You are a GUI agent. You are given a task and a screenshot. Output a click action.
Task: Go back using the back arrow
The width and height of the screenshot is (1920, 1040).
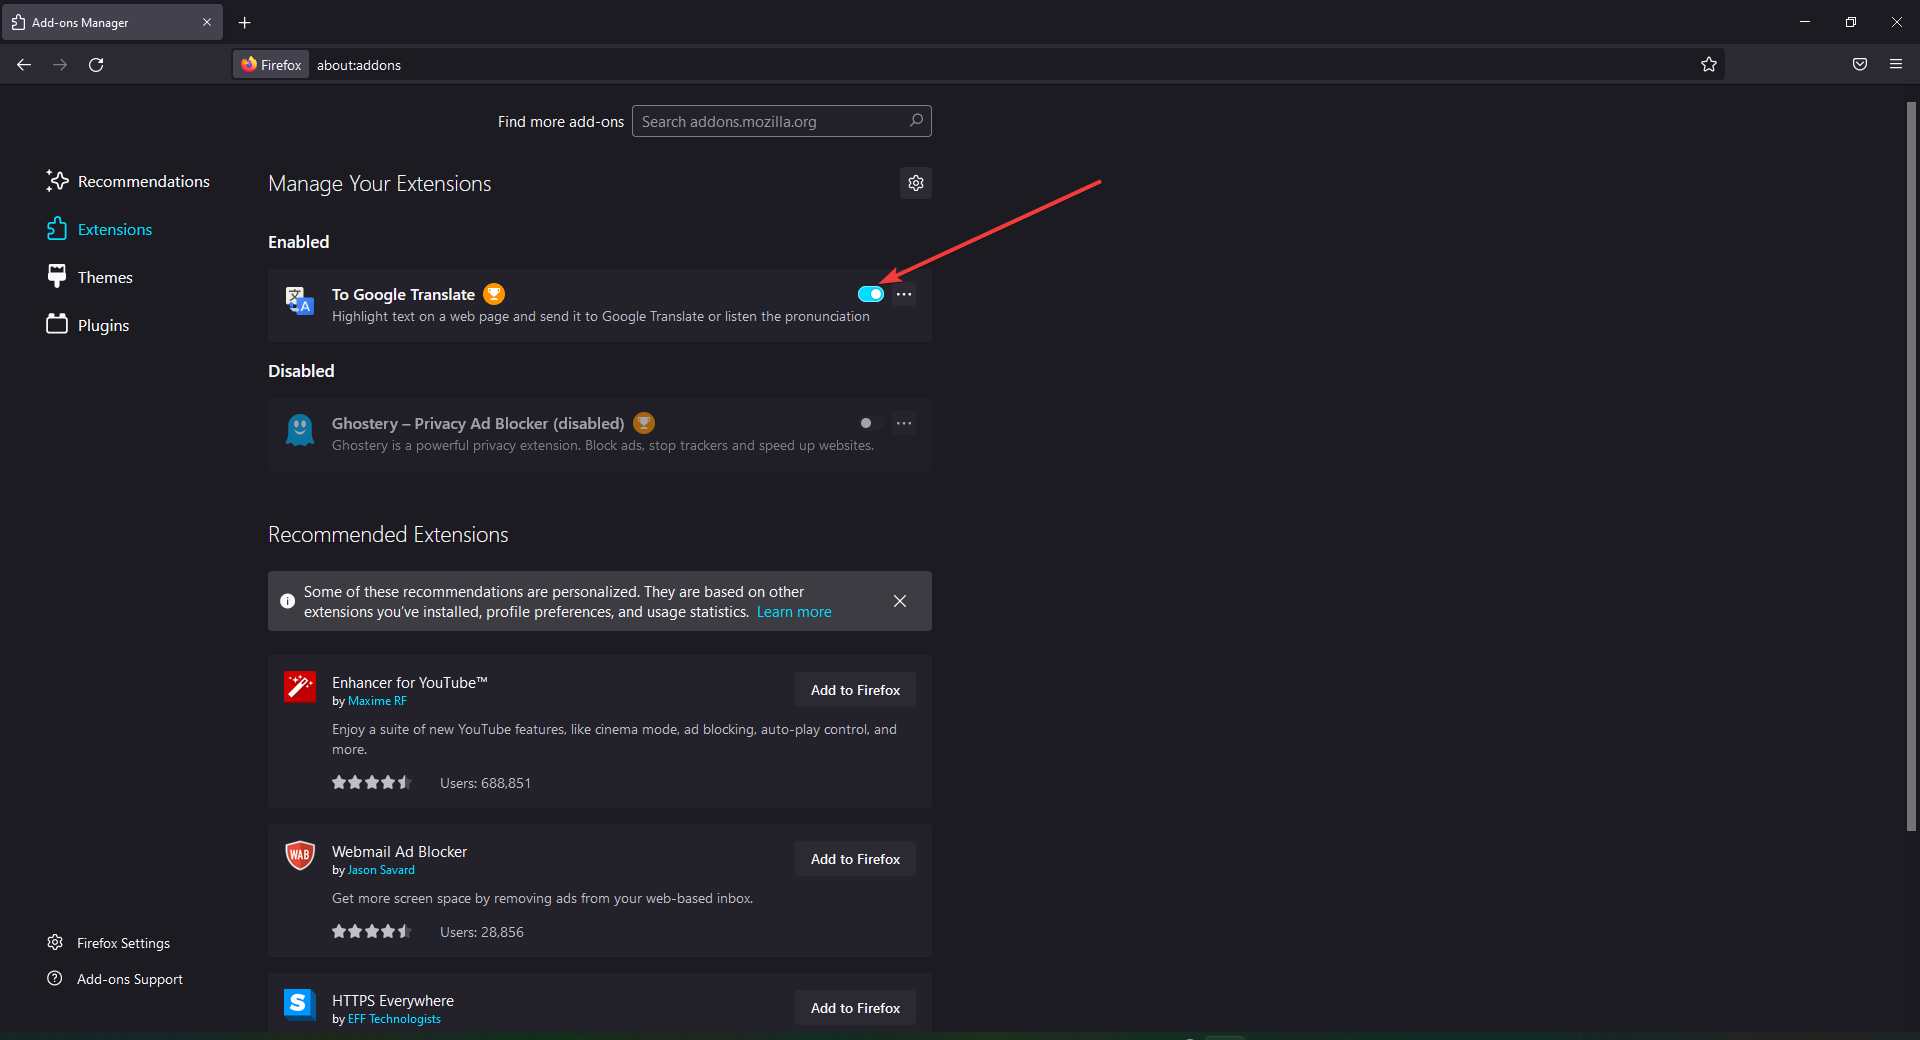tap(24, 65)
